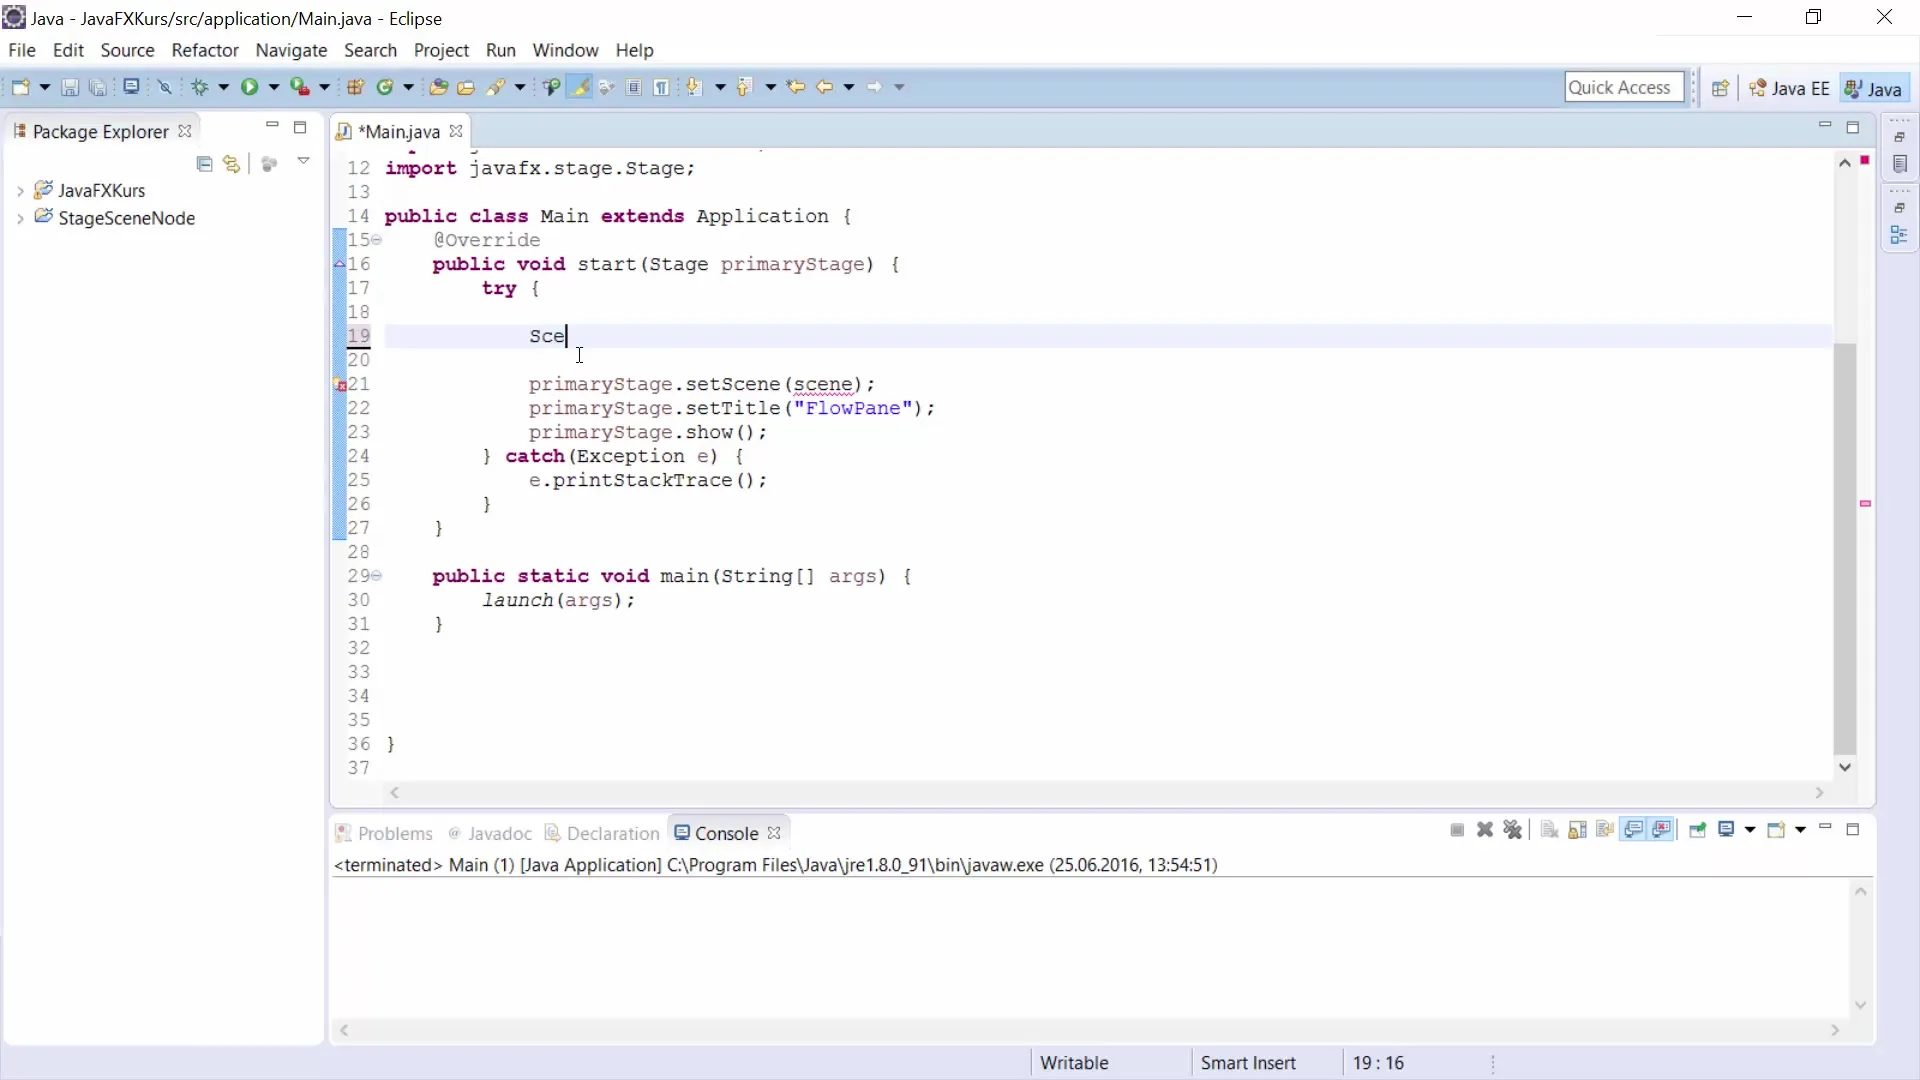Click the Open Console icon
Screen dimensions: 1920x1080
[x=1776, y=830]
